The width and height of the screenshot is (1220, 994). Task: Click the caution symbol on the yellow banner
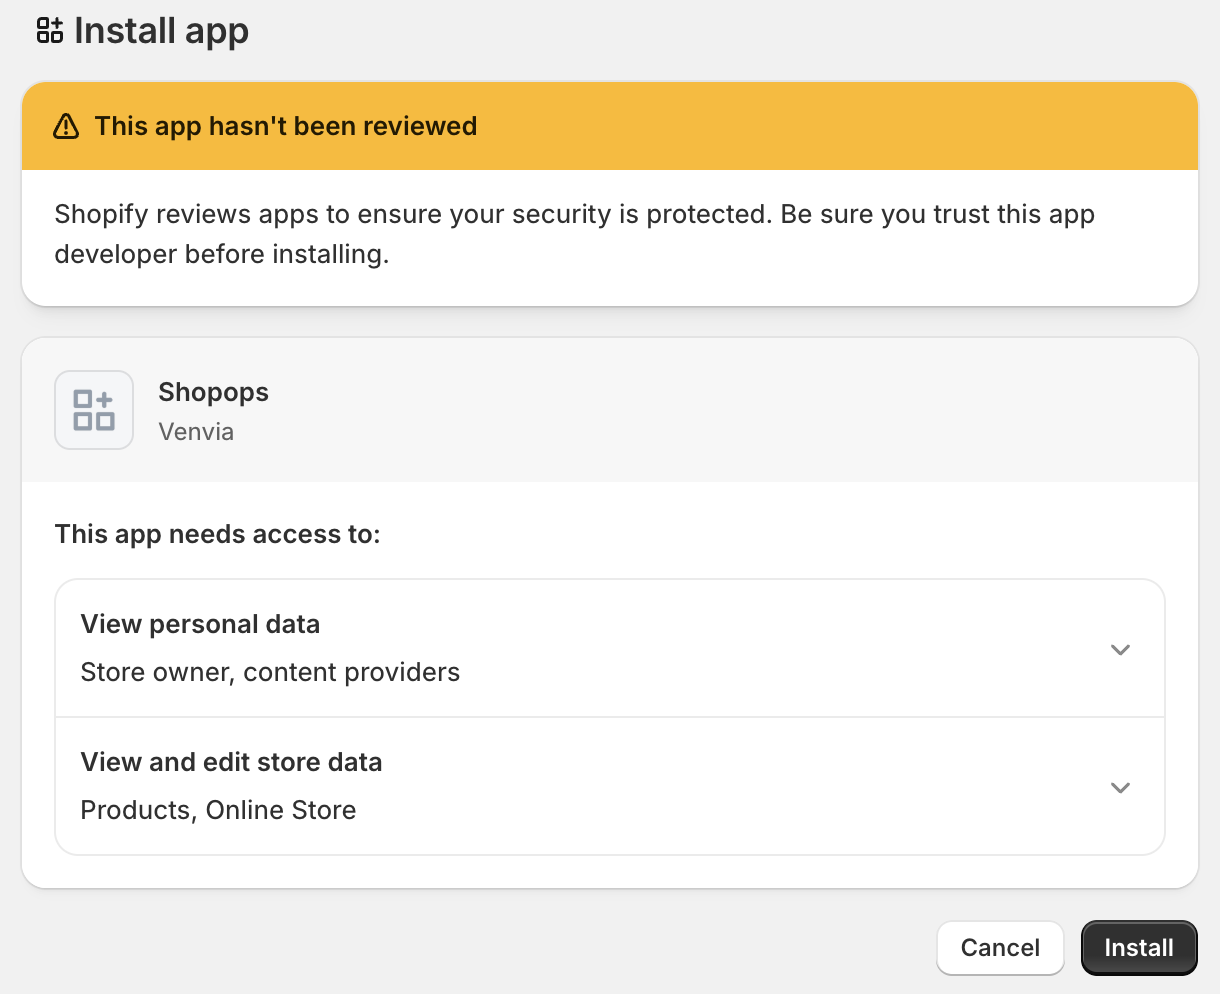66,126
